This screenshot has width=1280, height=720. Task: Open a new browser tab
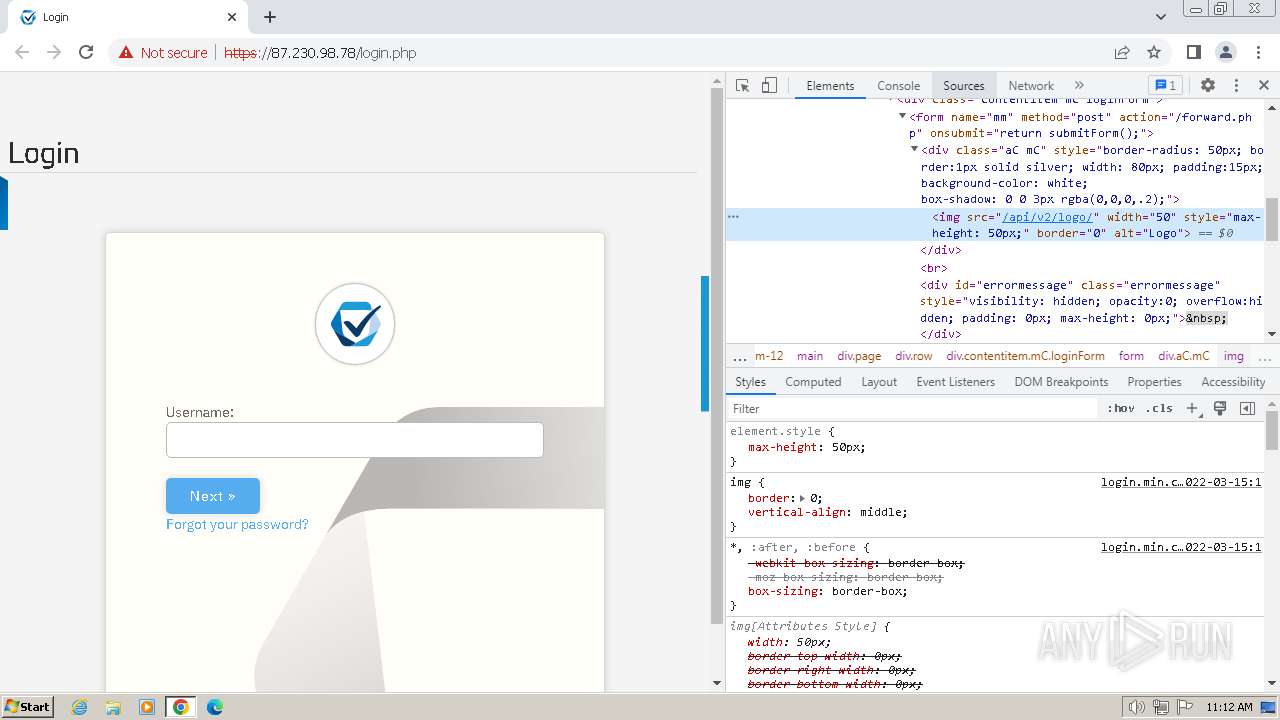click(x=270, y=17)
